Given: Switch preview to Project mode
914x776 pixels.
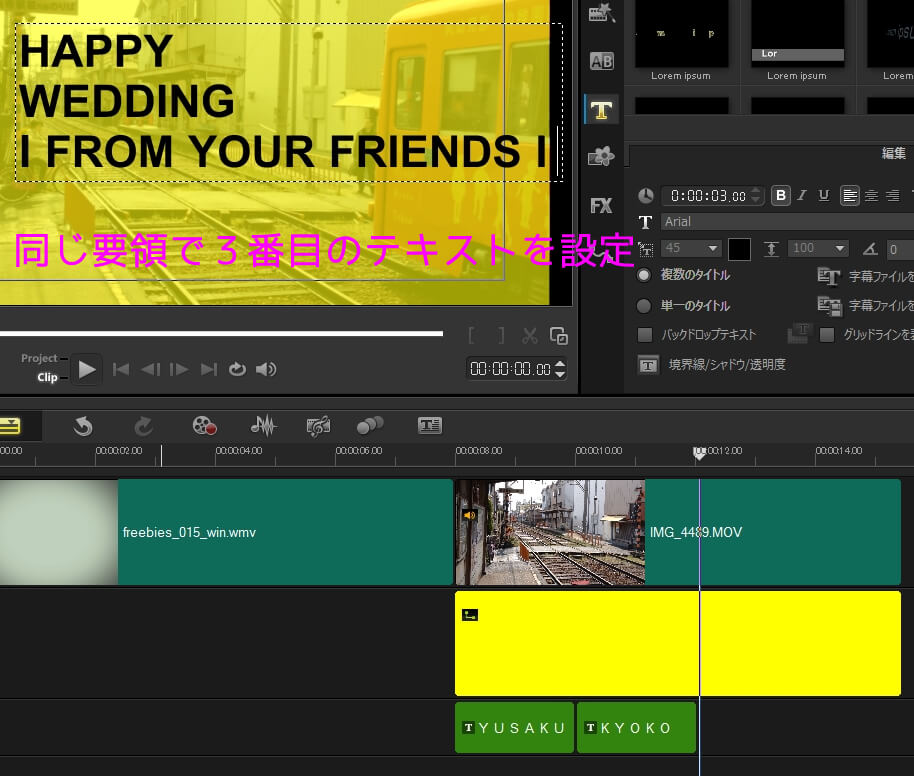Looking at the screenshot, I should tap(39, 358).
